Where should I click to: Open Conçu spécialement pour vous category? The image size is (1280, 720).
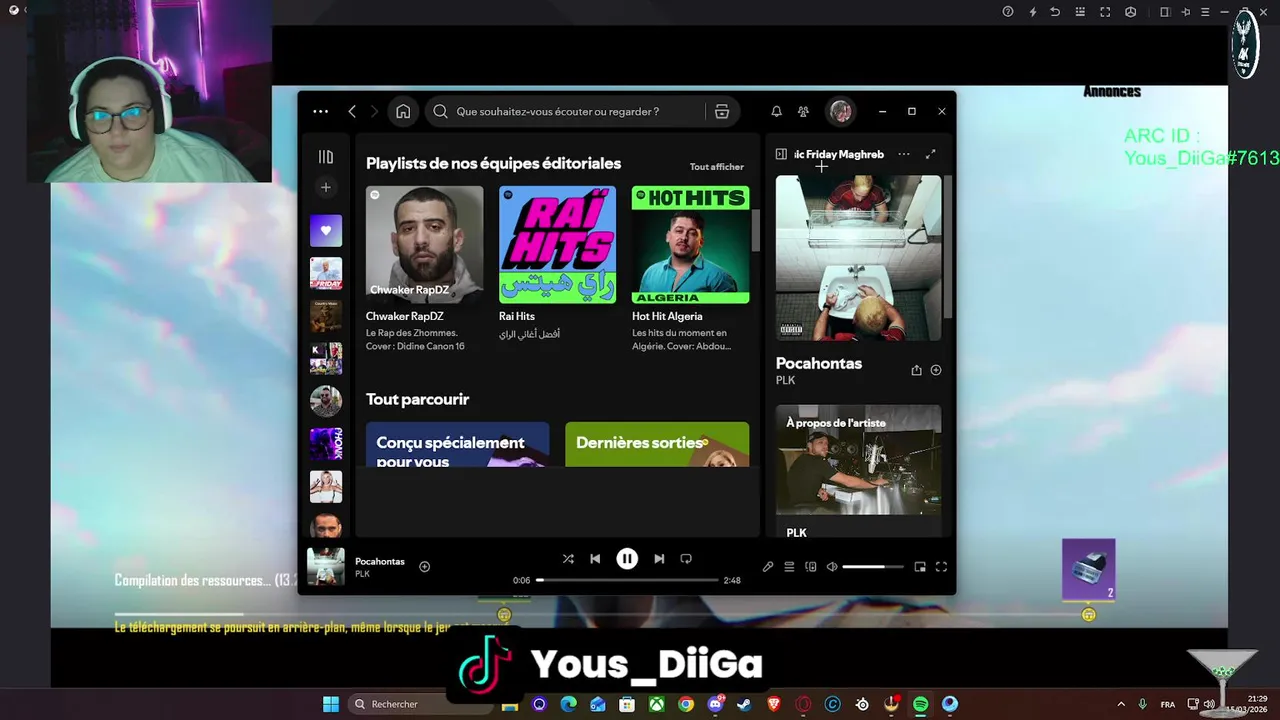point(457,444)
